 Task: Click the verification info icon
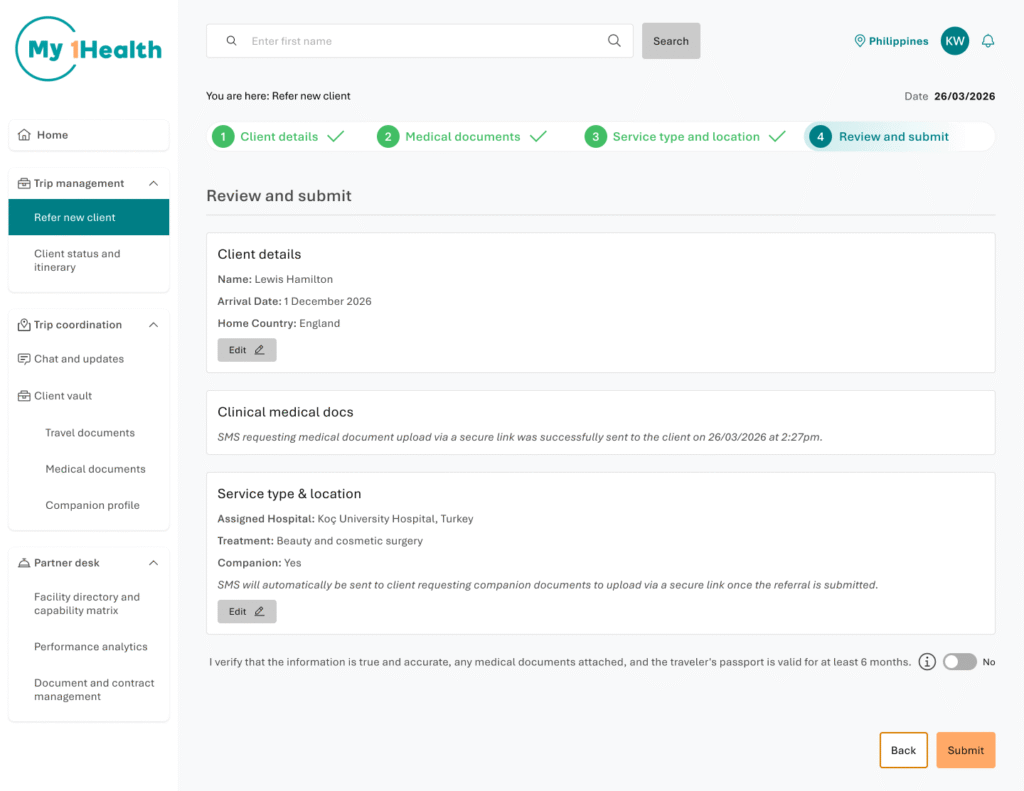pyautogui.click(x=927, y=662)
